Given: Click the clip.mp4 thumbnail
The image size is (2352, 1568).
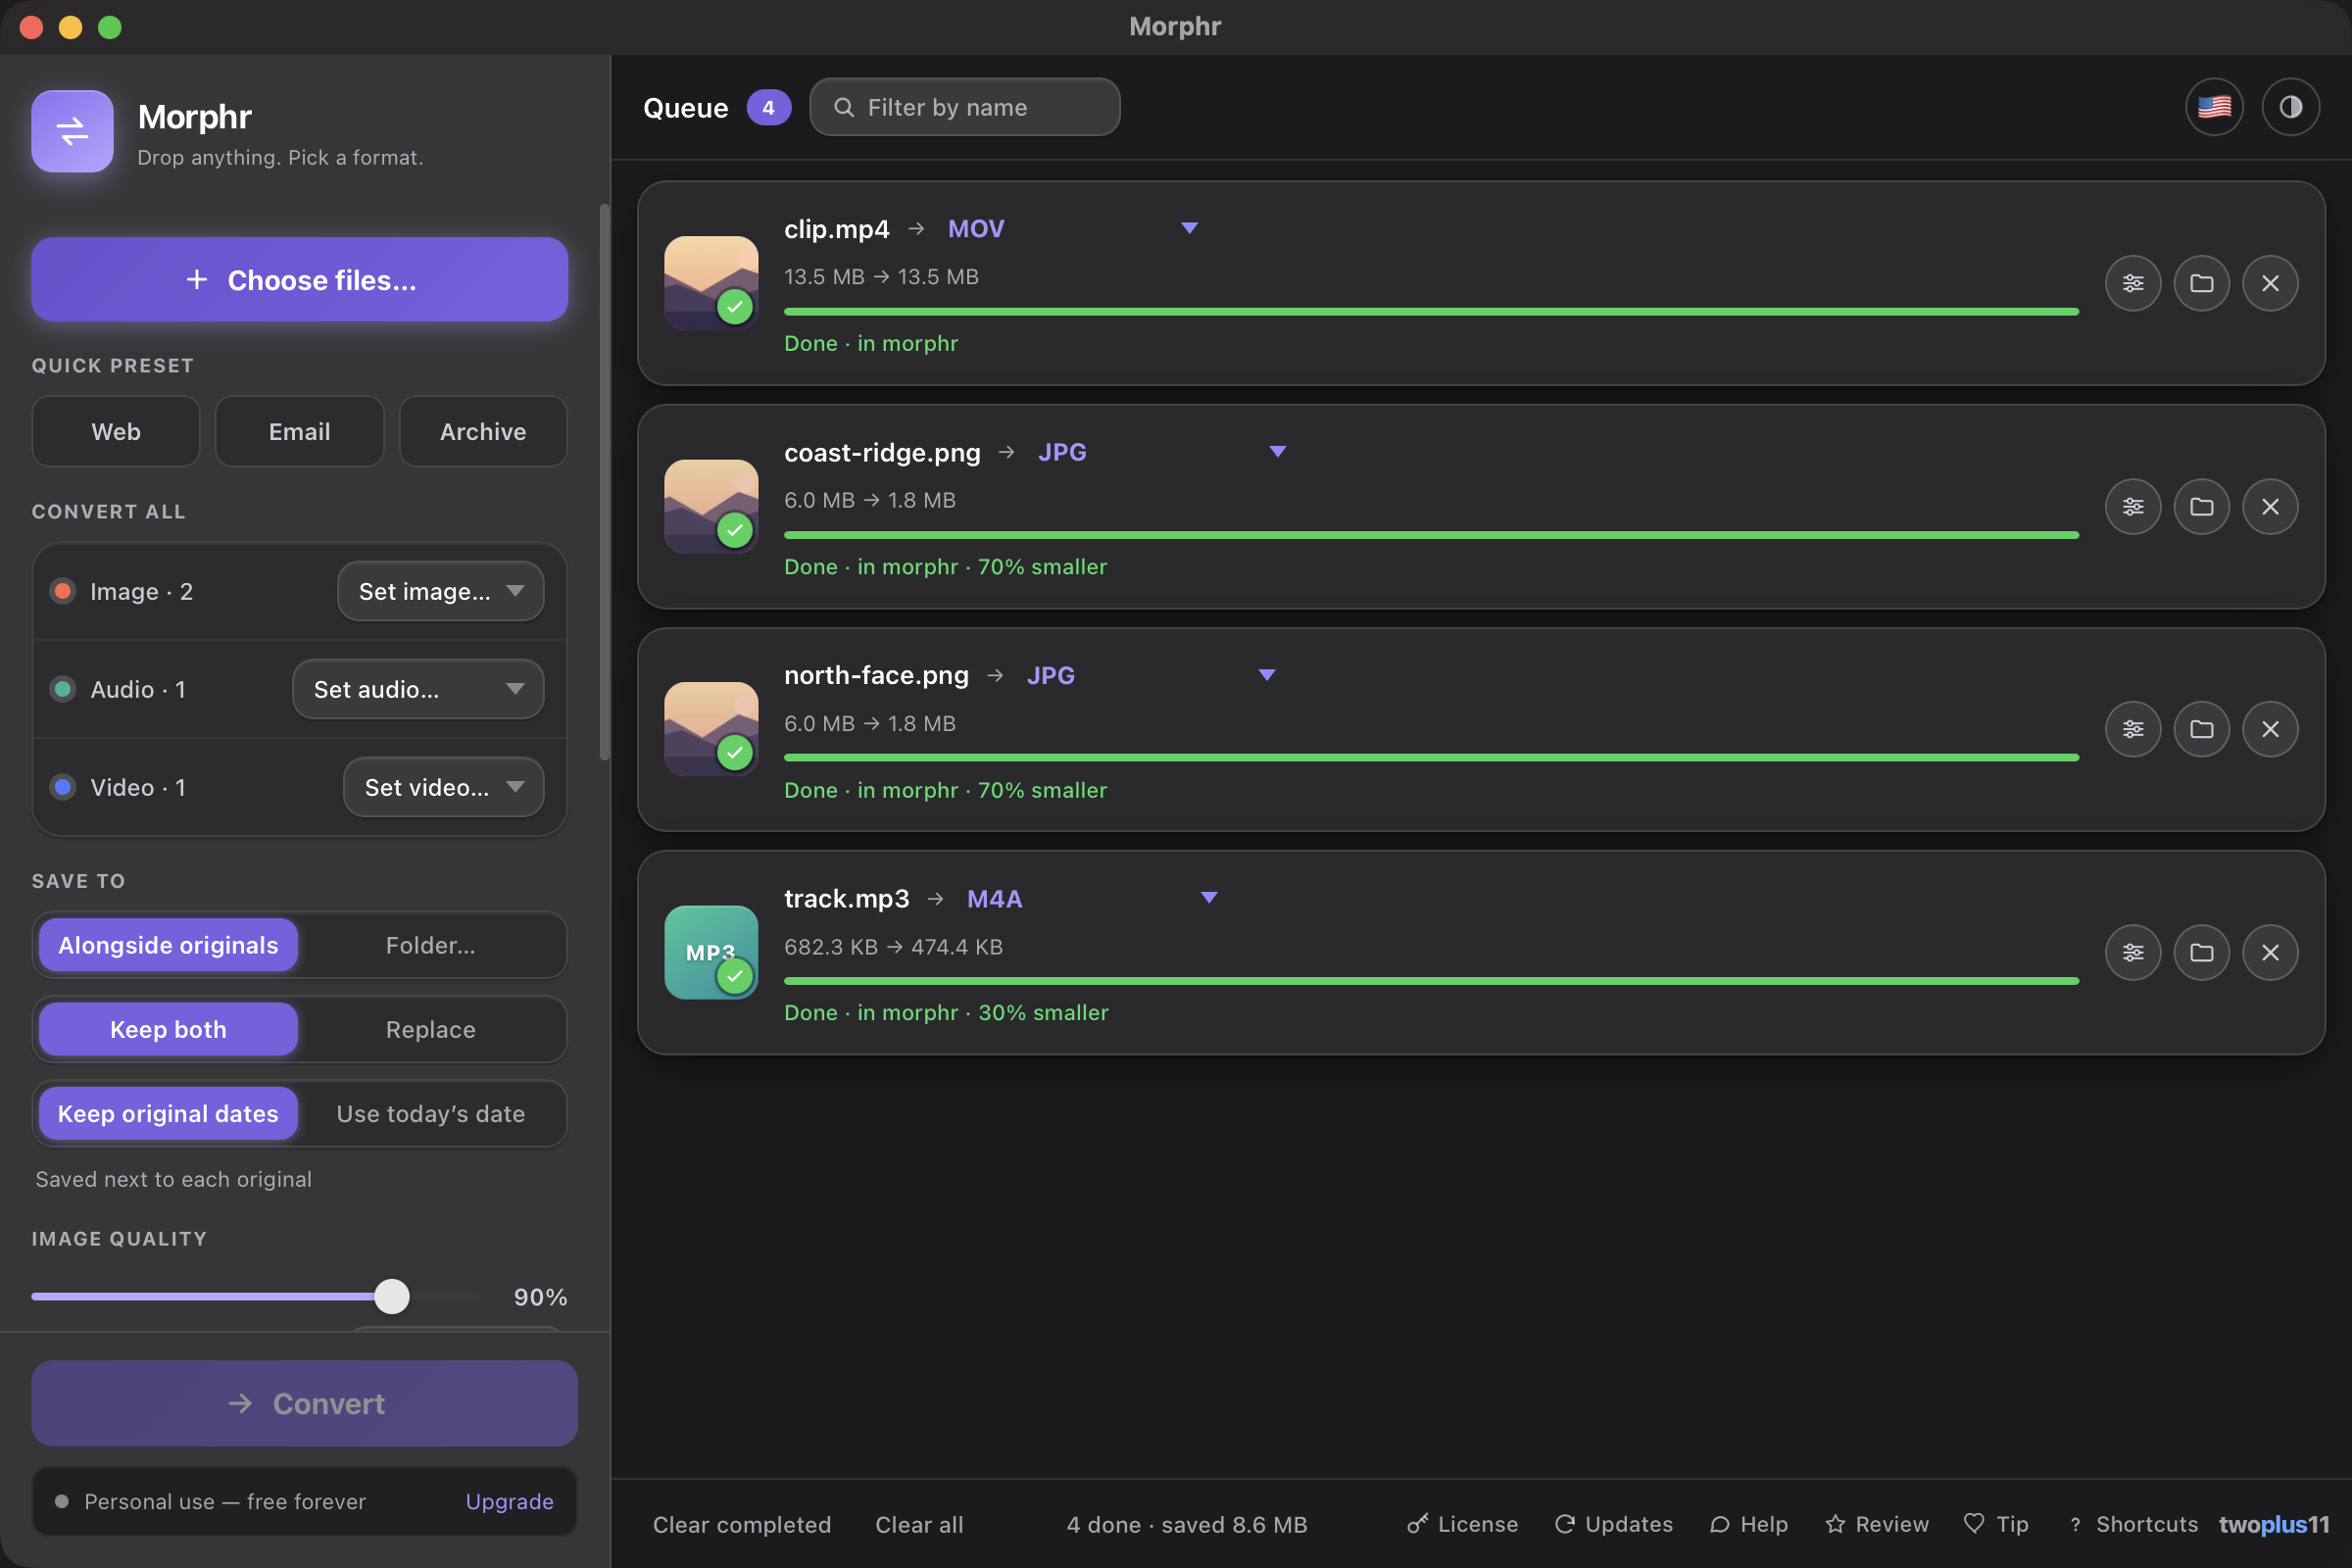Looking at the screenshot, I should pos(711,283).
